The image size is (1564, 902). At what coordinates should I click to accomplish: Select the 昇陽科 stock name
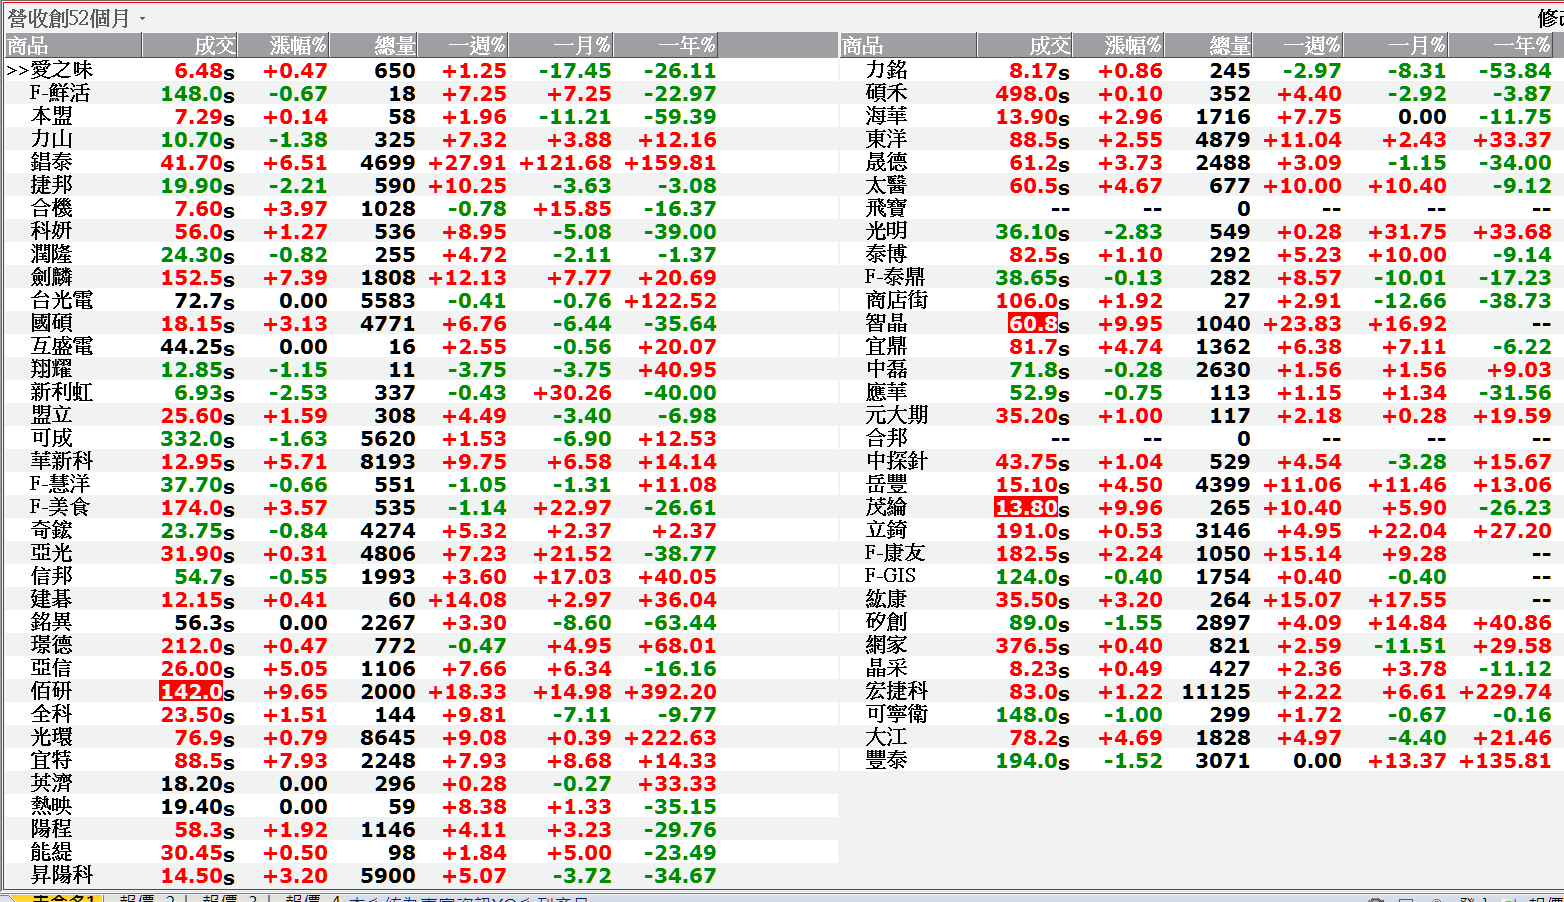[61, 875]
